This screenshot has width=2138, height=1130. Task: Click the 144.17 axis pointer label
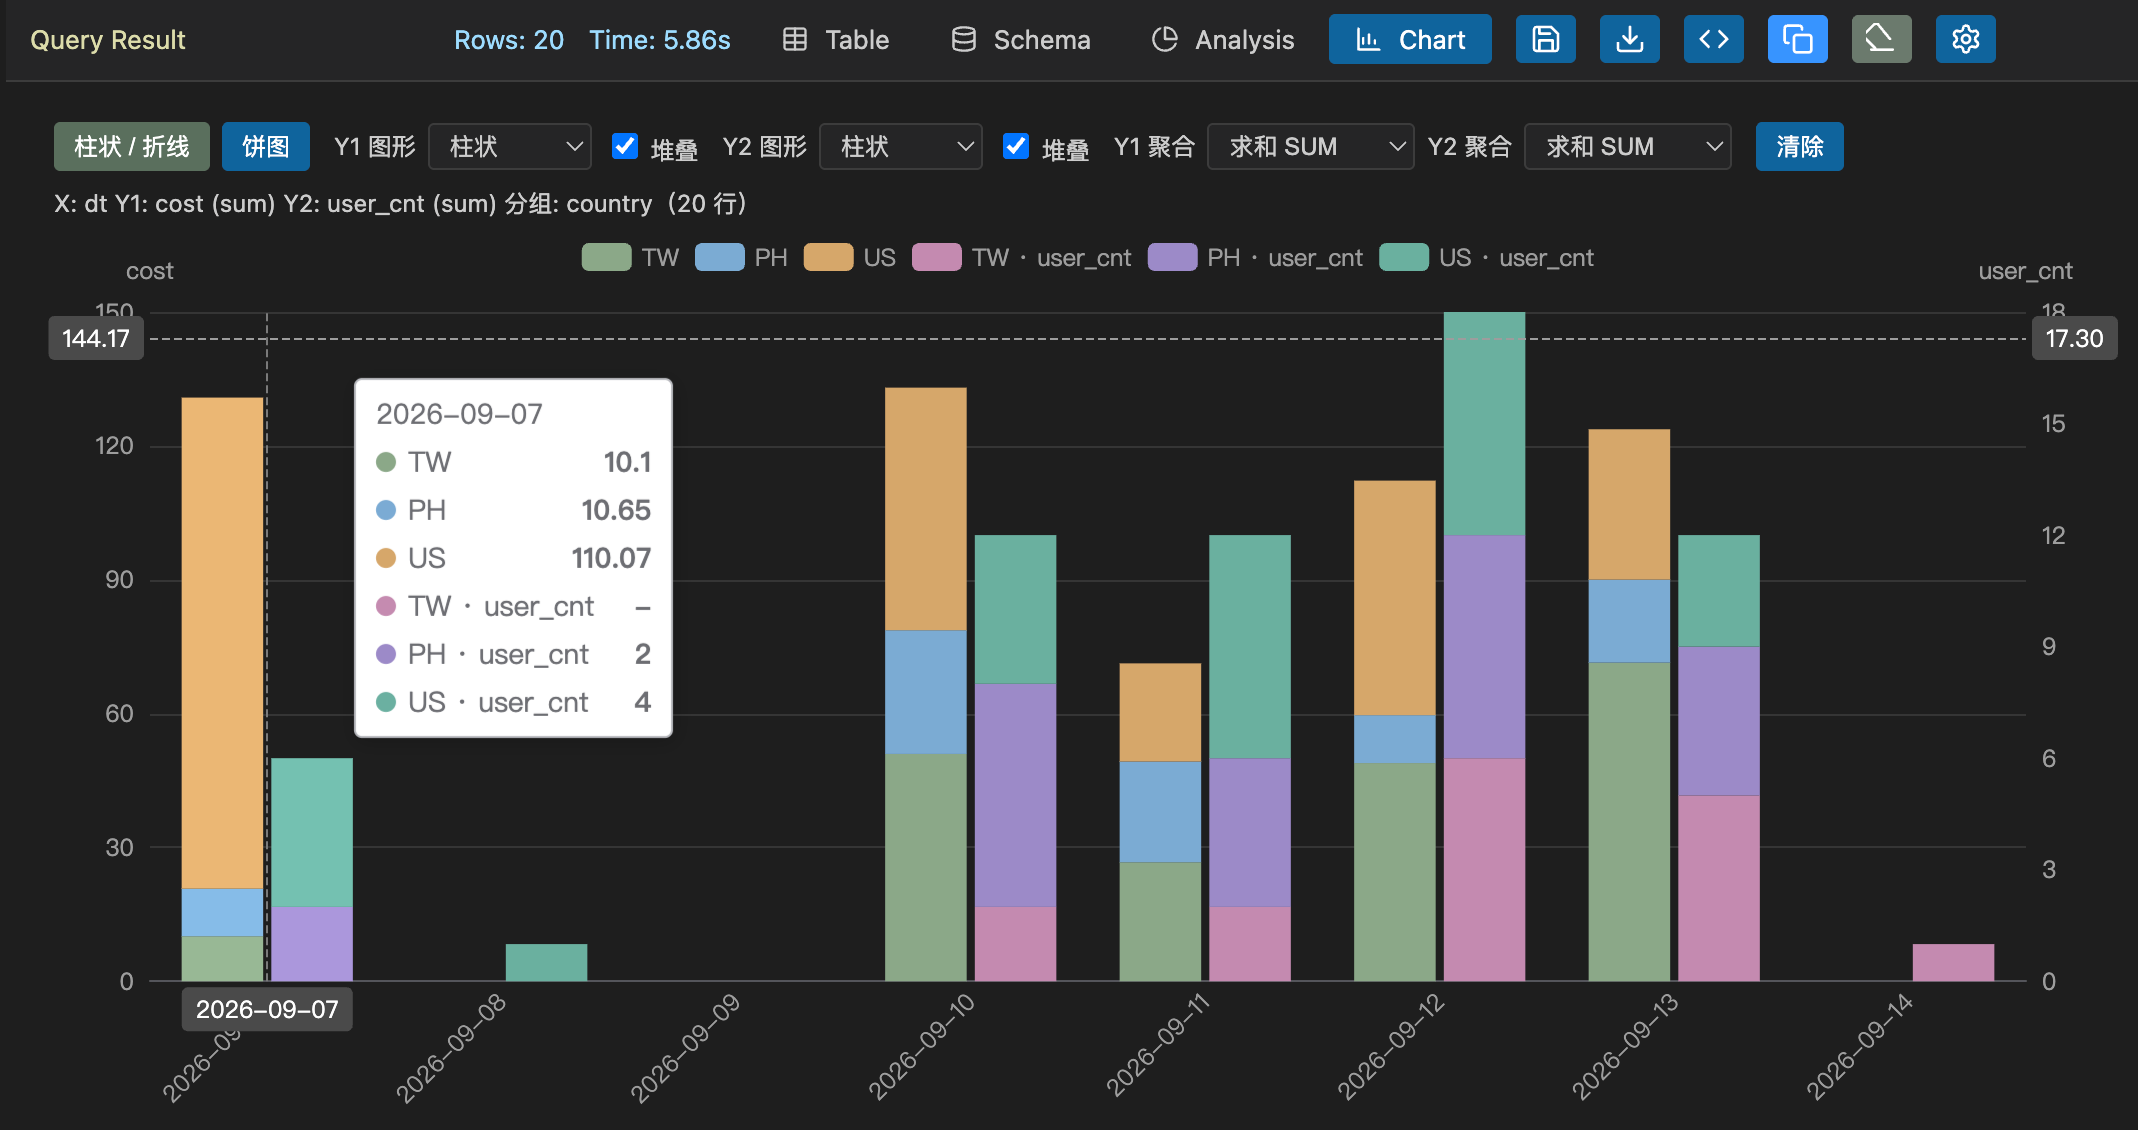[x=96, y=338]
